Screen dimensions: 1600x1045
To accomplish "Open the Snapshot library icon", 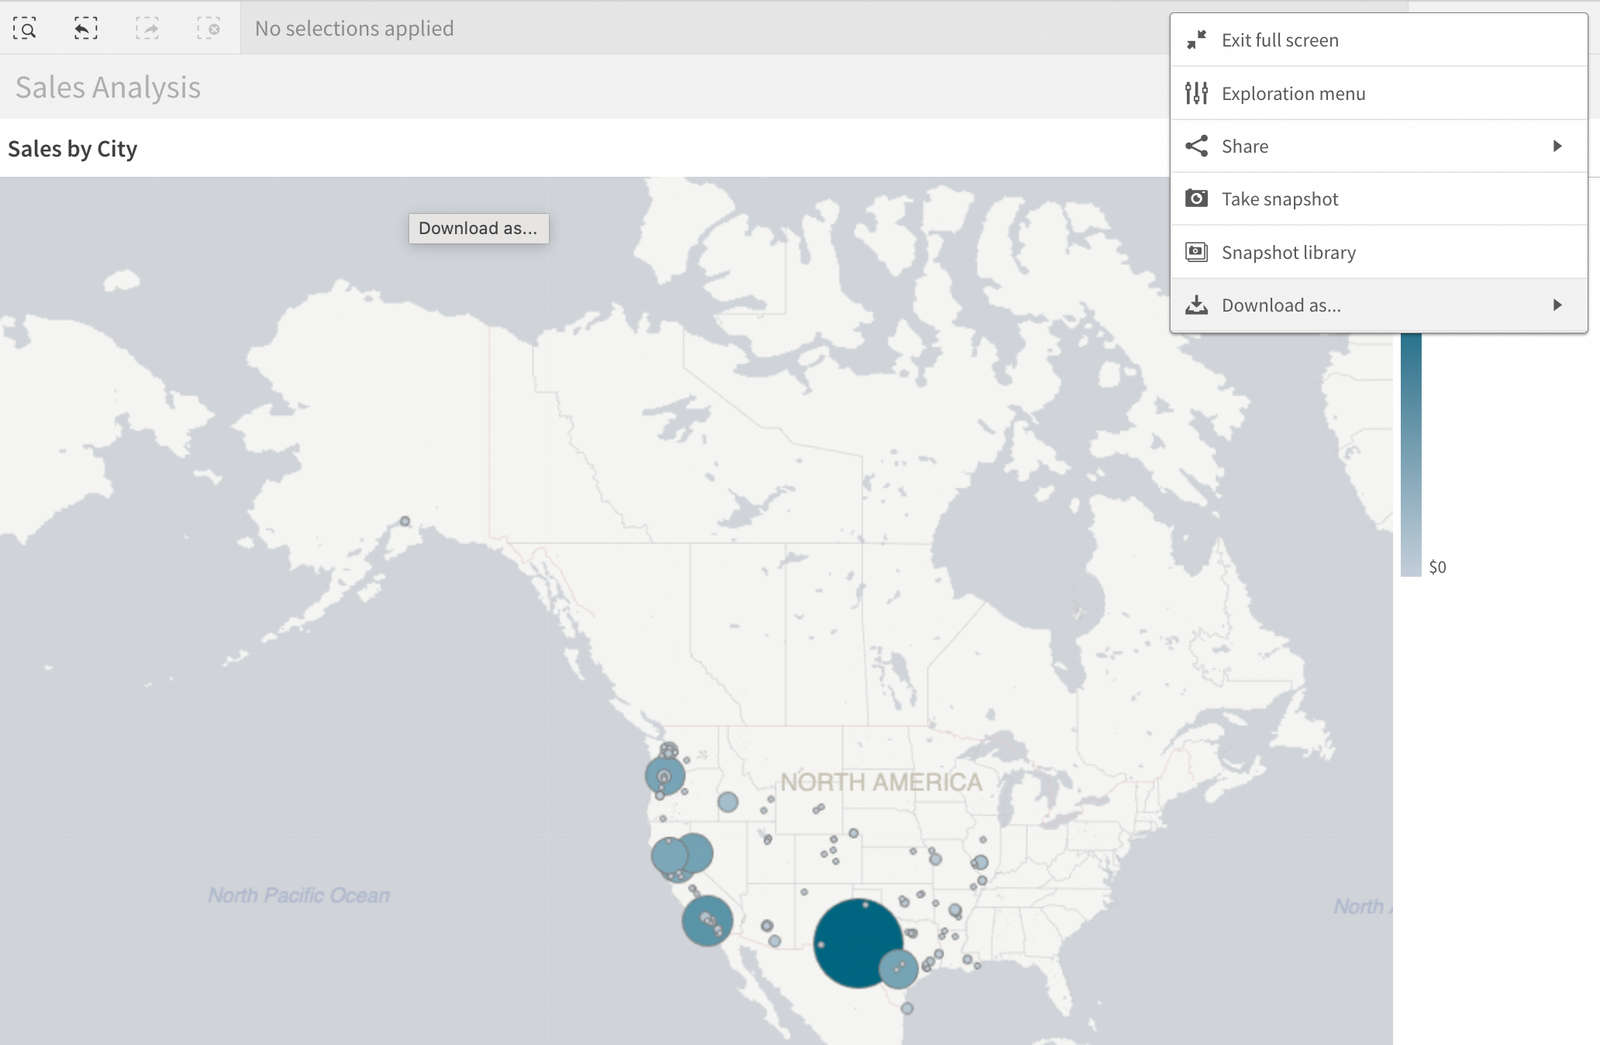I will coord(1196,252).
